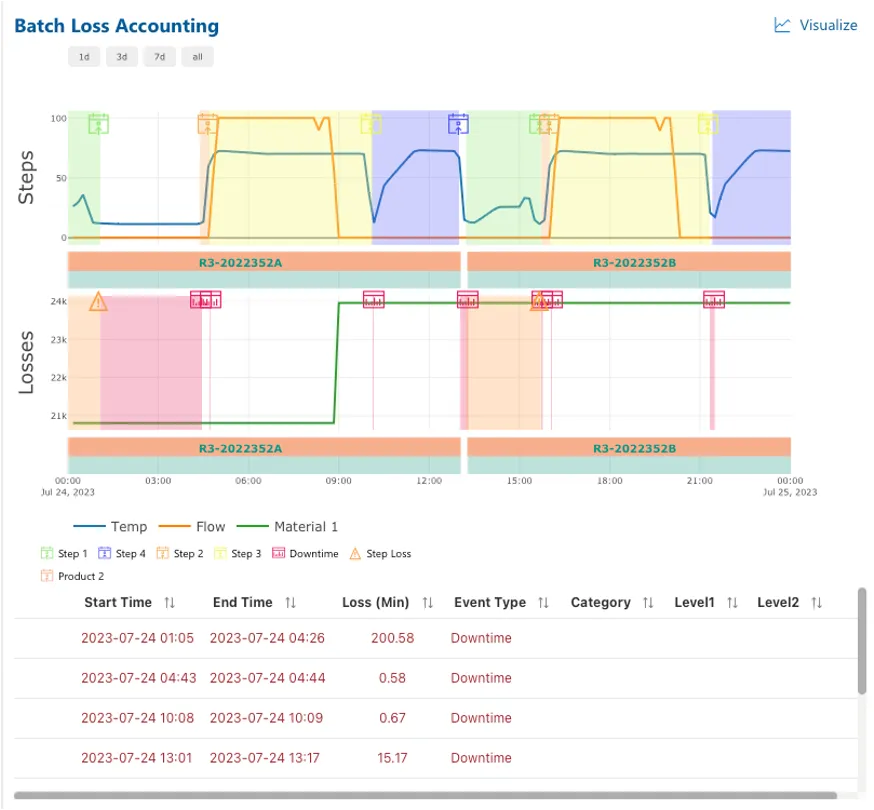The height and width of the screenshot is (810, 874).
Task: Click the blue Step 4 marker in Steps chart
Action: coord(458,124)
